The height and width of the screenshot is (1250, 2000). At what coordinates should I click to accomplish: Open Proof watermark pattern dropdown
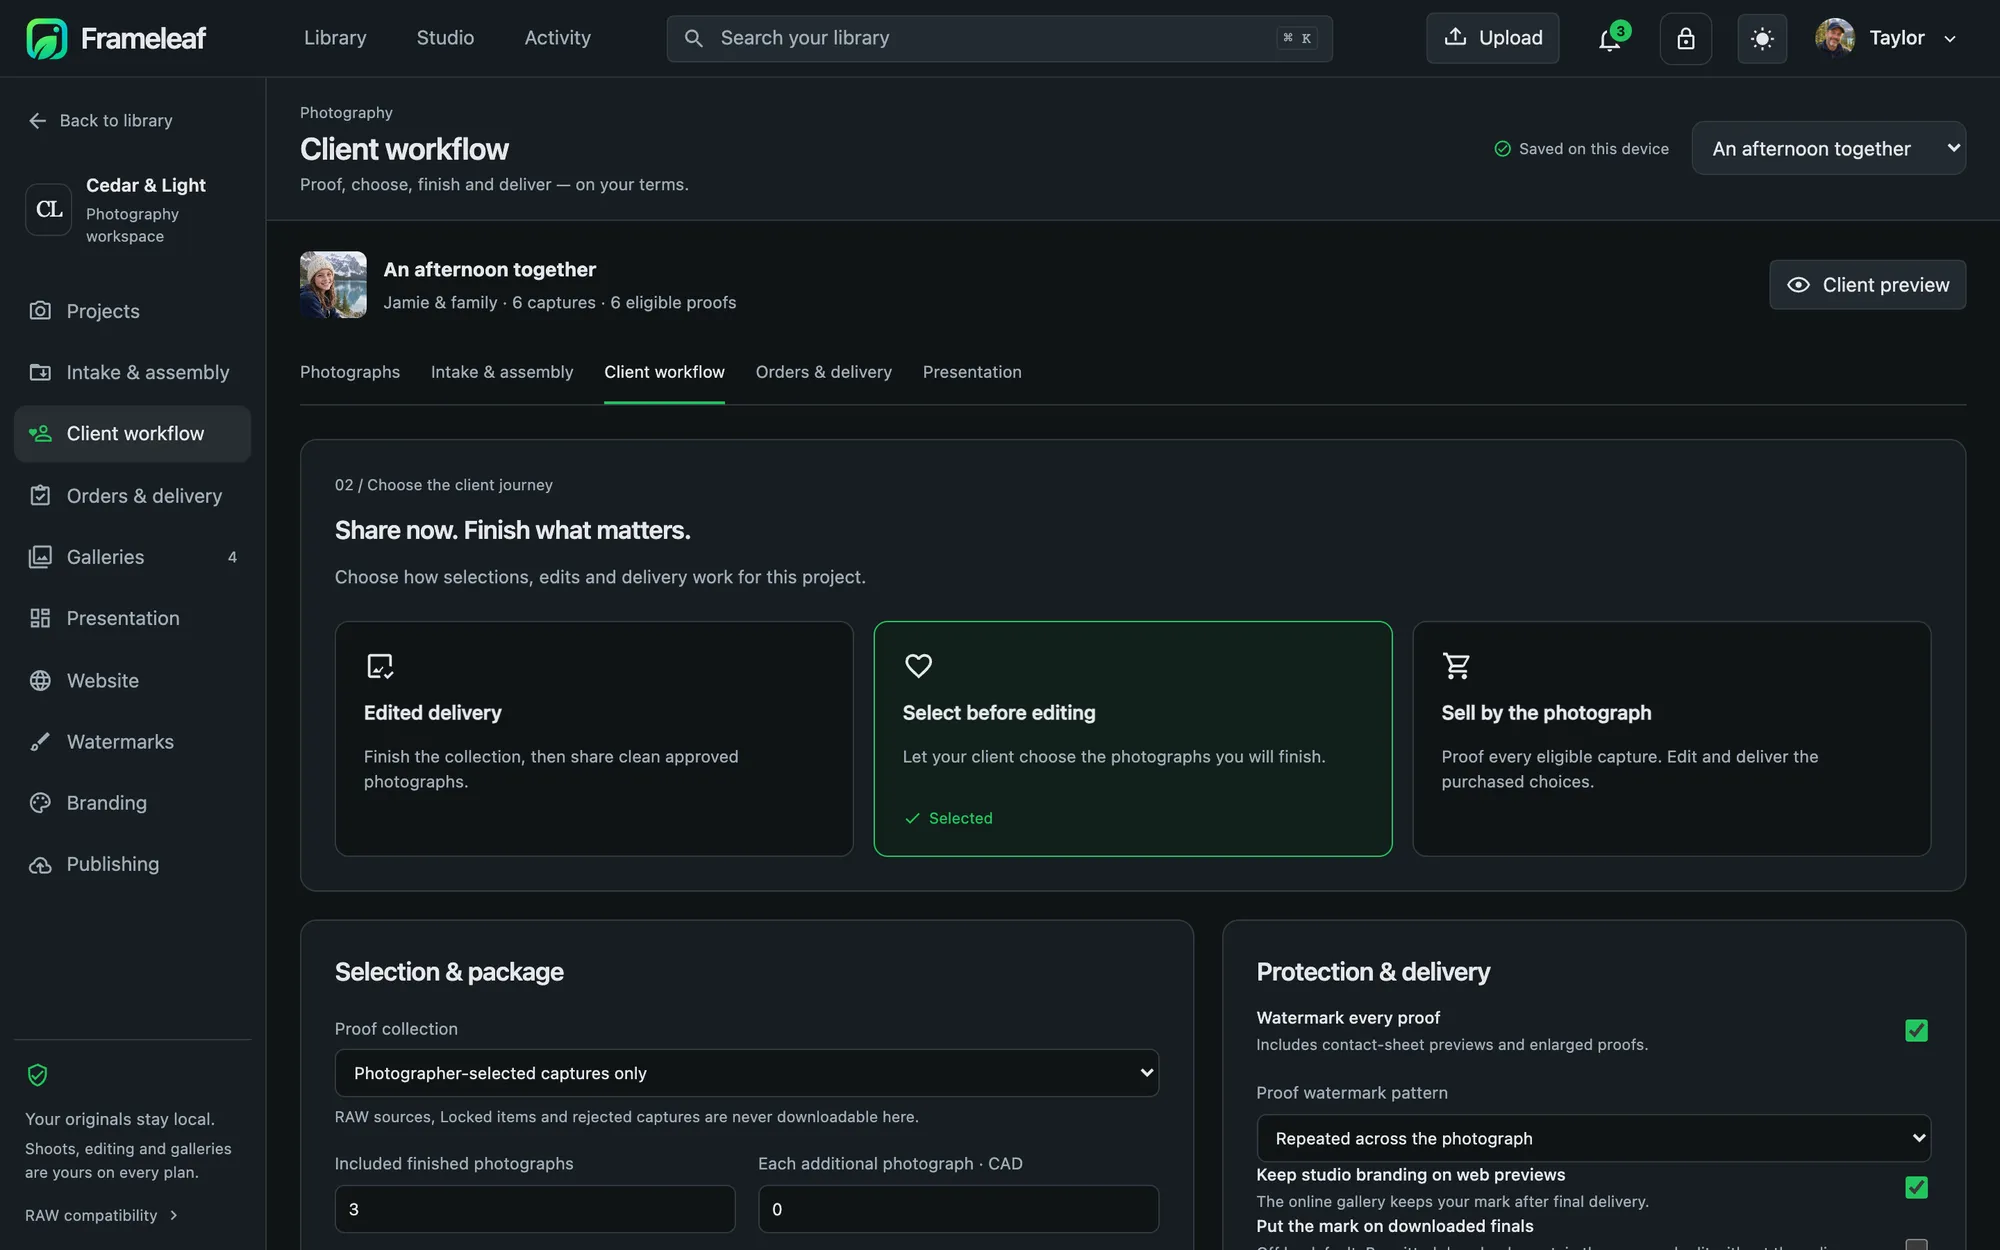(1593, 1138)
